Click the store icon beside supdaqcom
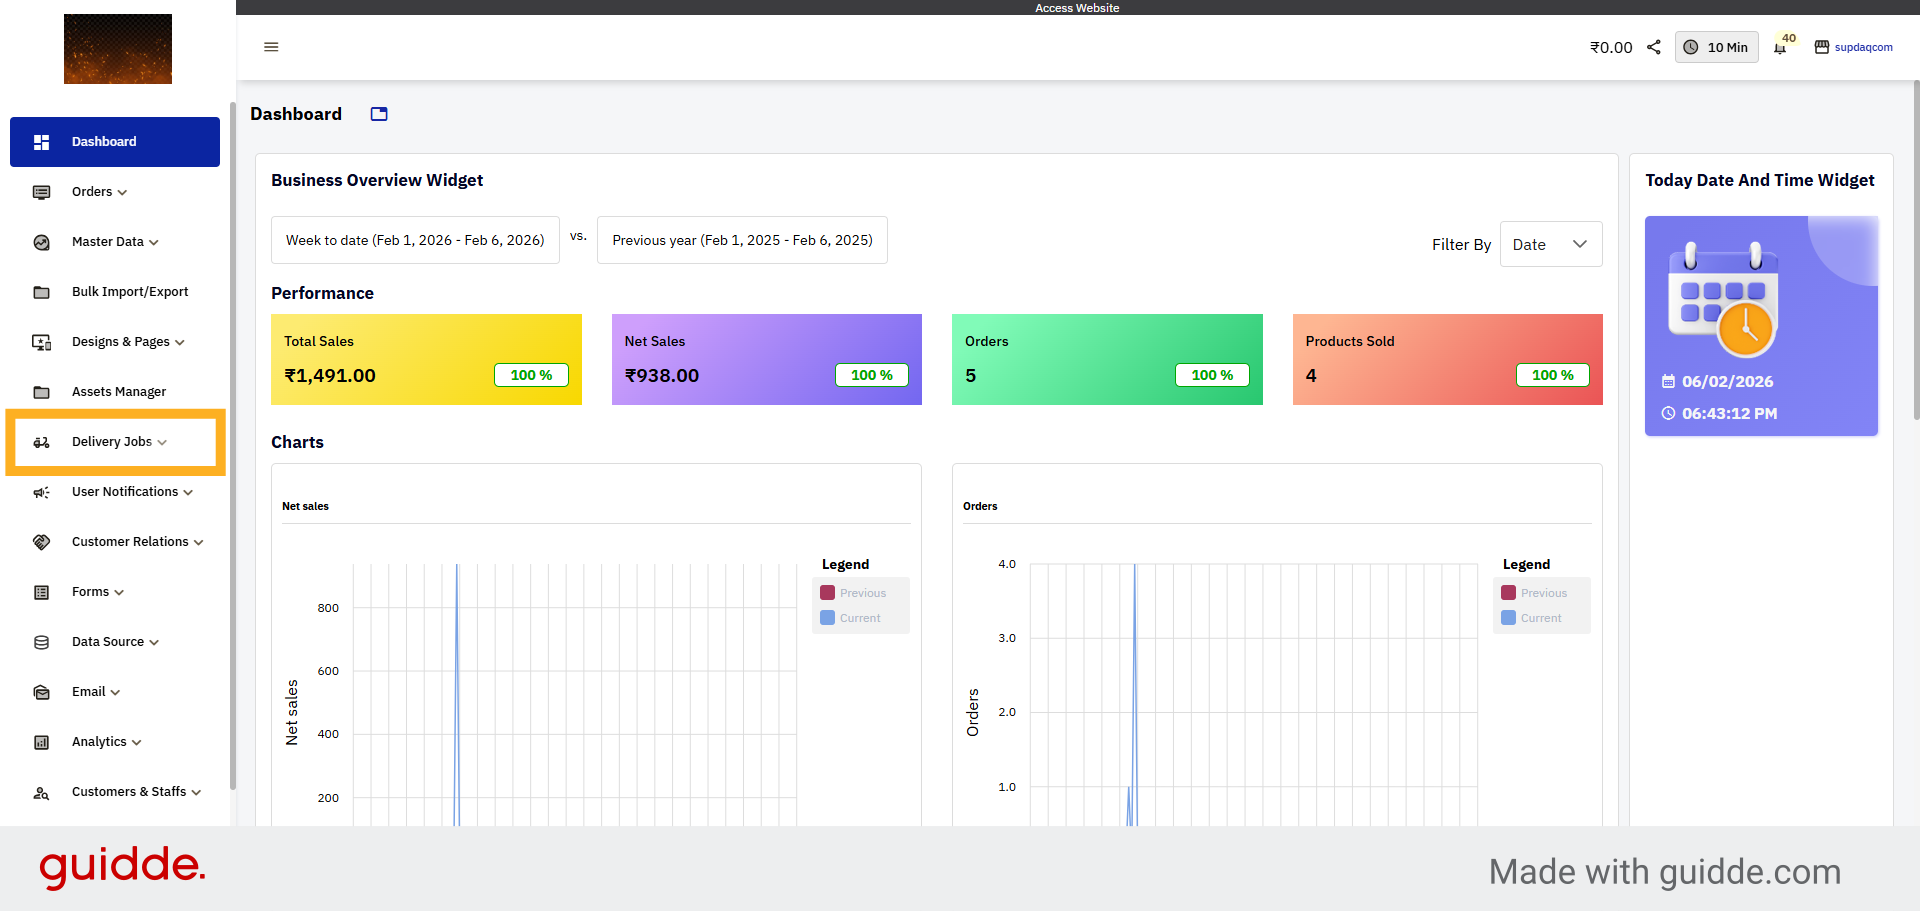The height and width of the screenshot is (911, 1920). click(1822, 47)
